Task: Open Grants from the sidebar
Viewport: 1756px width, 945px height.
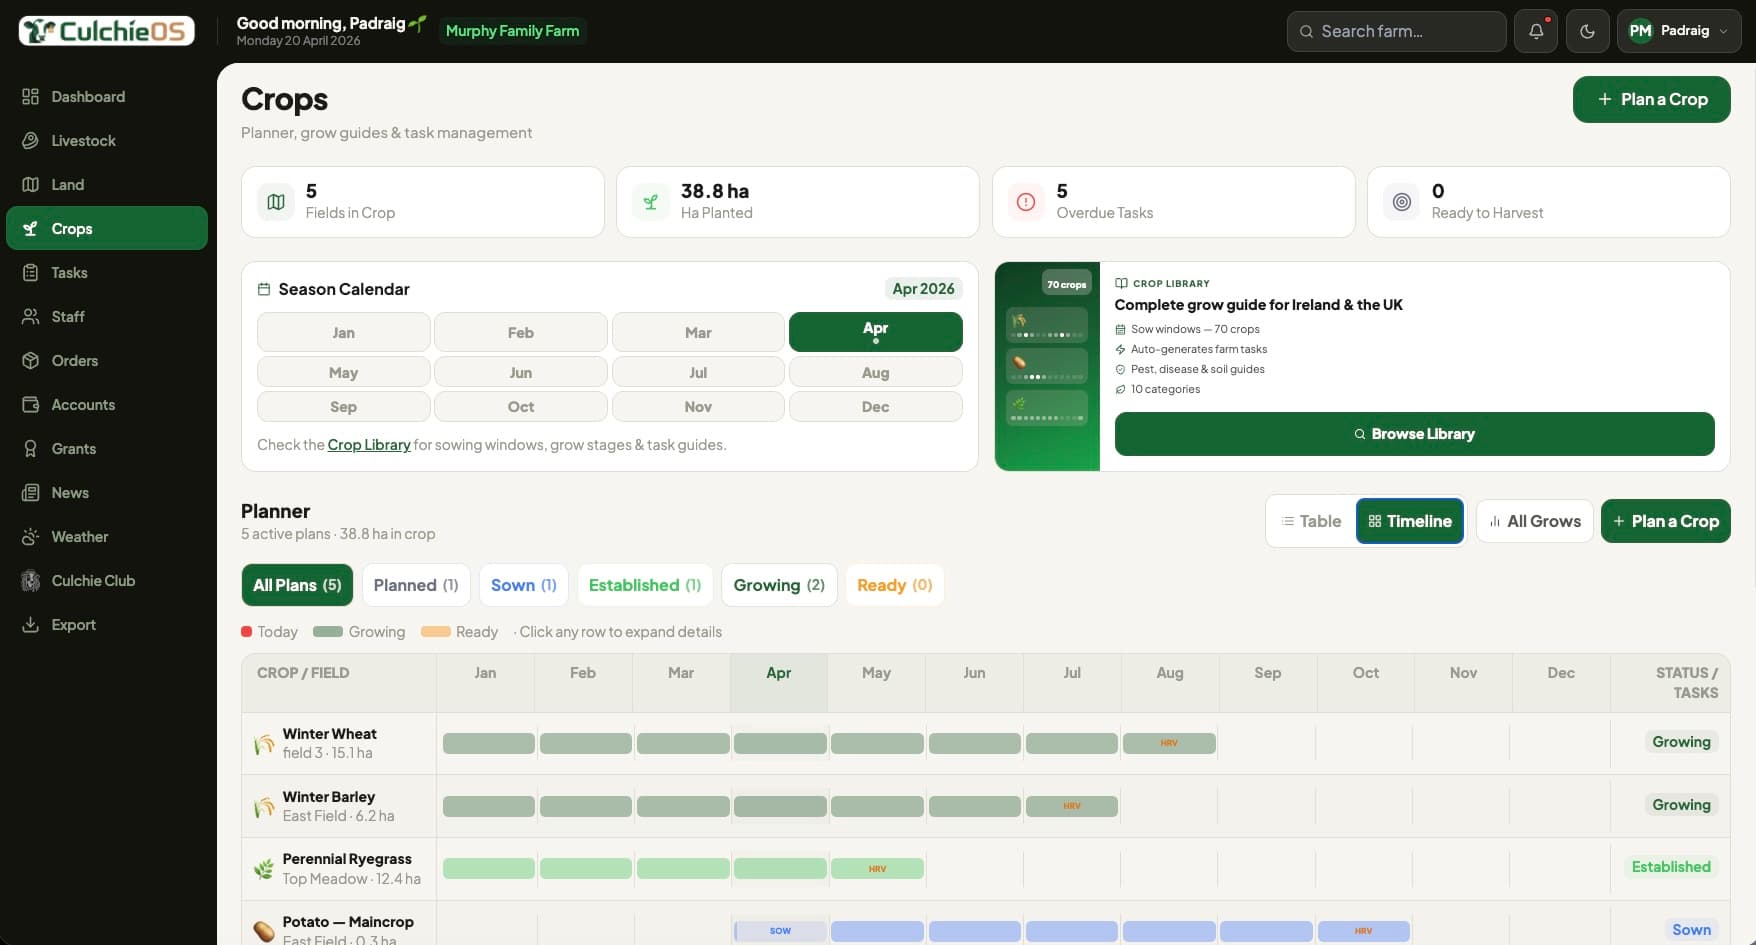Action: tap(73, 449)
